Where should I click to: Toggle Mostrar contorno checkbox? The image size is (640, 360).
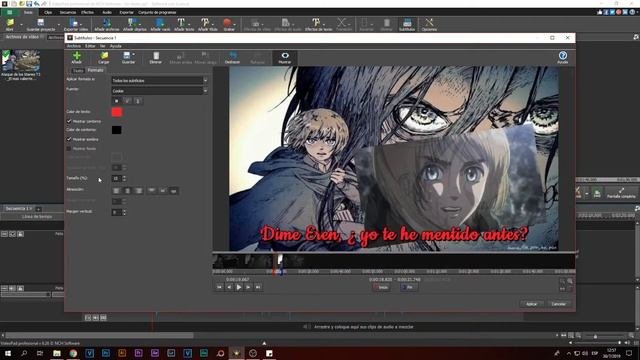pyautogui.click(x=69, y=121)
